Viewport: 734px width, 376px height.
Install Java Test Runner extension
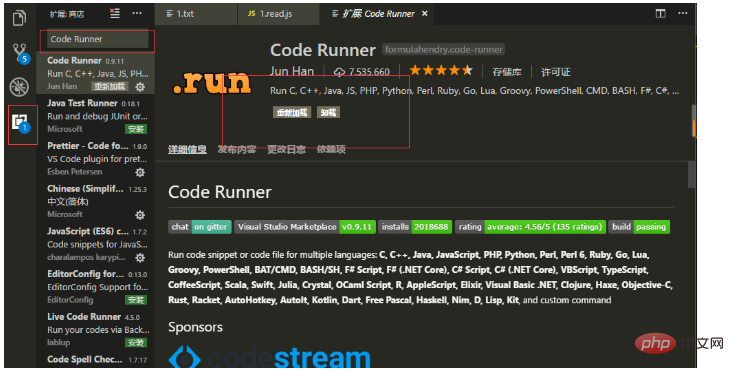pos(136,129)
